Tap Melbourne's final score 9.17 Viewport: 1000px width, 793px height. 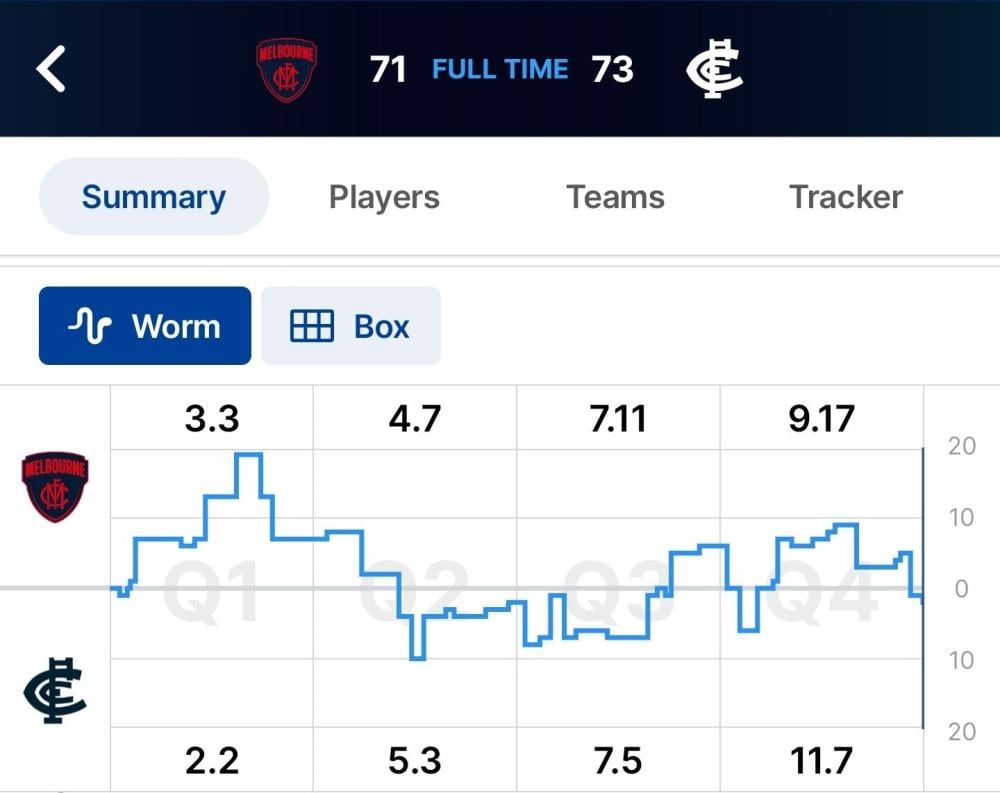click(x=821, y=418)
